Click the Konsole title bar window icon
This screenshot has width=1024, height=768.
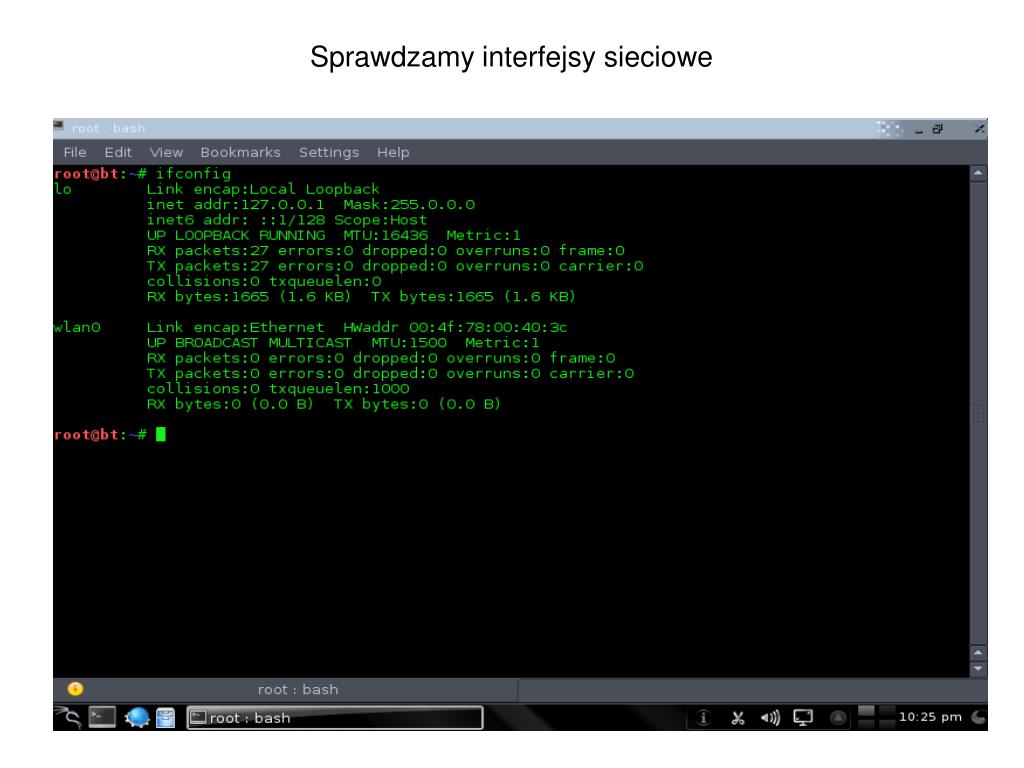(59, 126)
